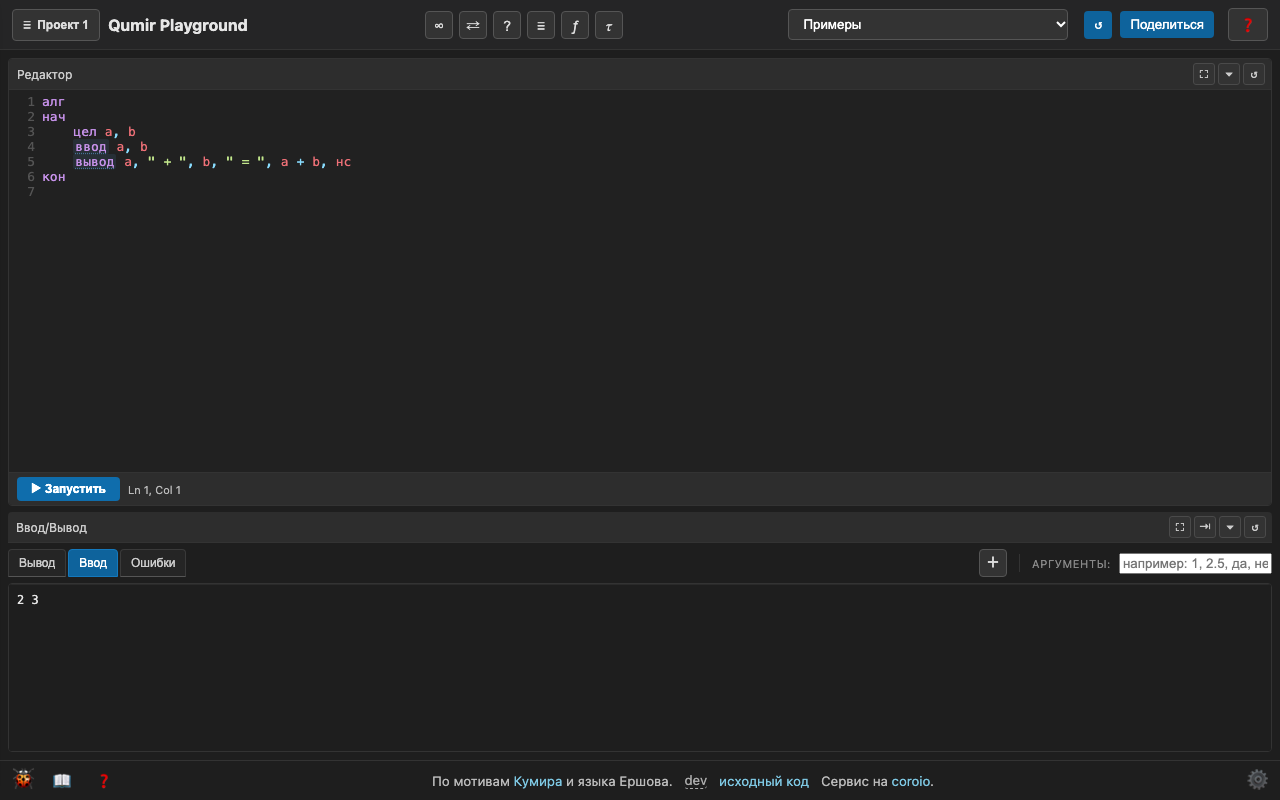Image resolution: width=1280 pixels, height=800 pixels.
Task: Open the Примеры examples dropdown
Action: click(x=928, y=25)
